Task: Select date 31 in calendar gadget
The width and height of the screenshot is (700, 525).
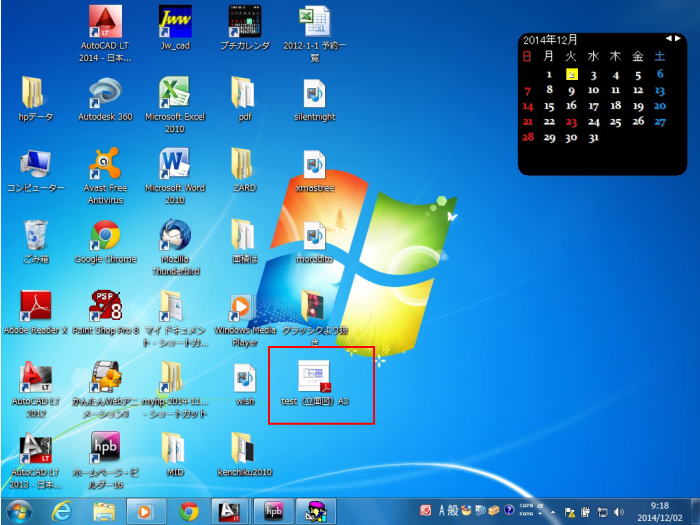Action: point(593,138)
